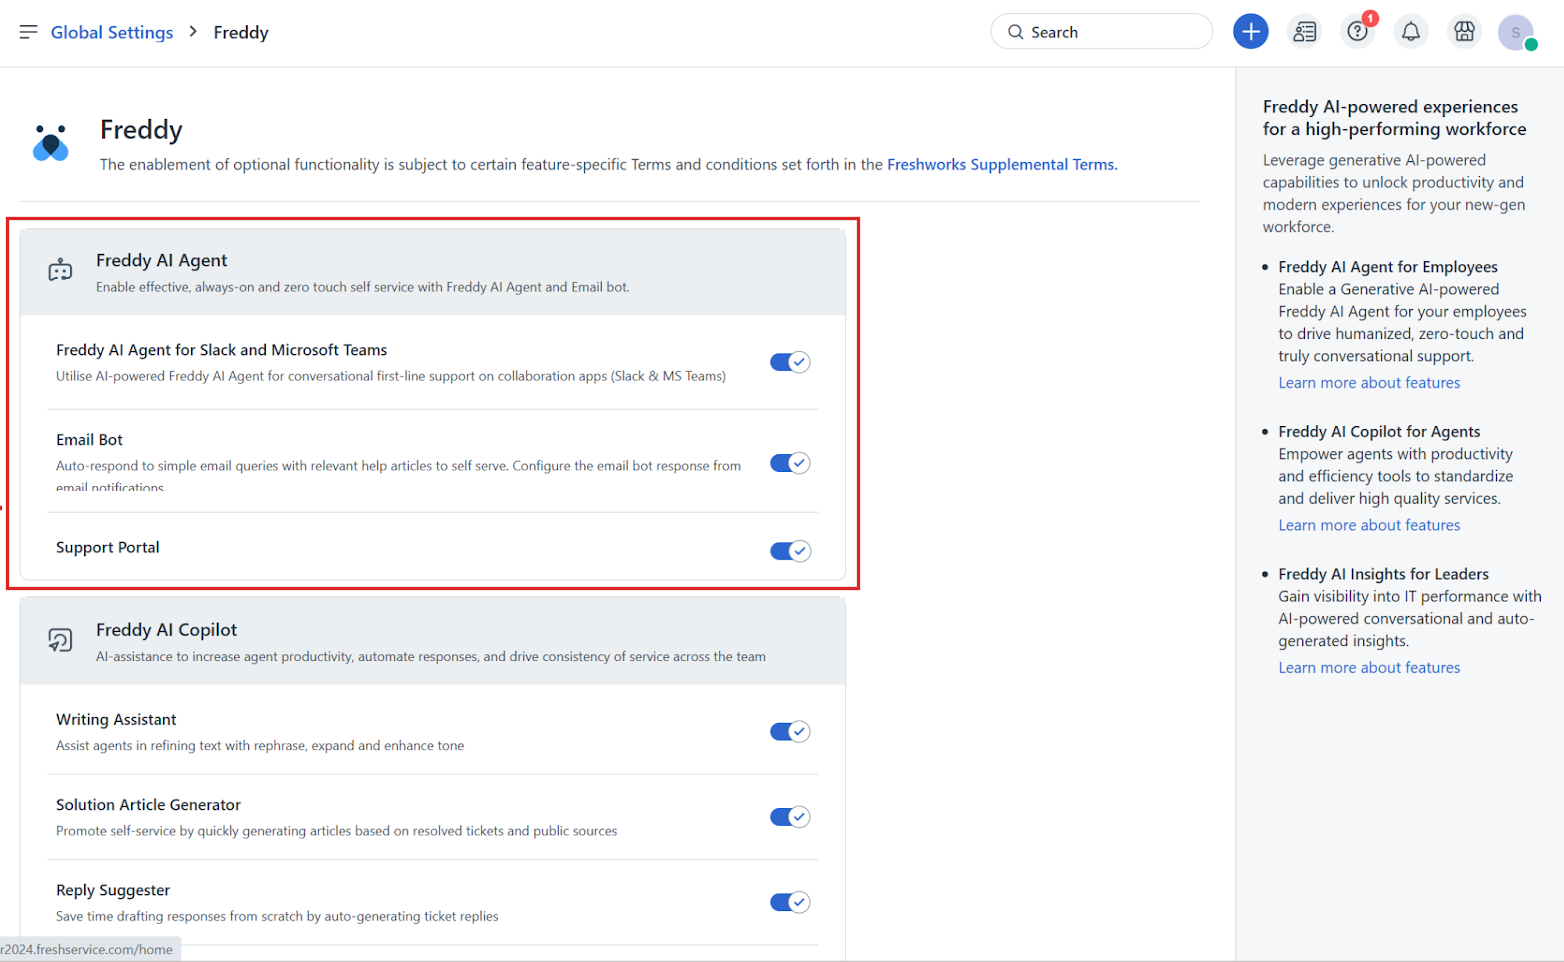Learn more about Freddy AI Insights for Leaders
The height and width of the screenshot is (962, 1564).
[x=1369, y=668]
